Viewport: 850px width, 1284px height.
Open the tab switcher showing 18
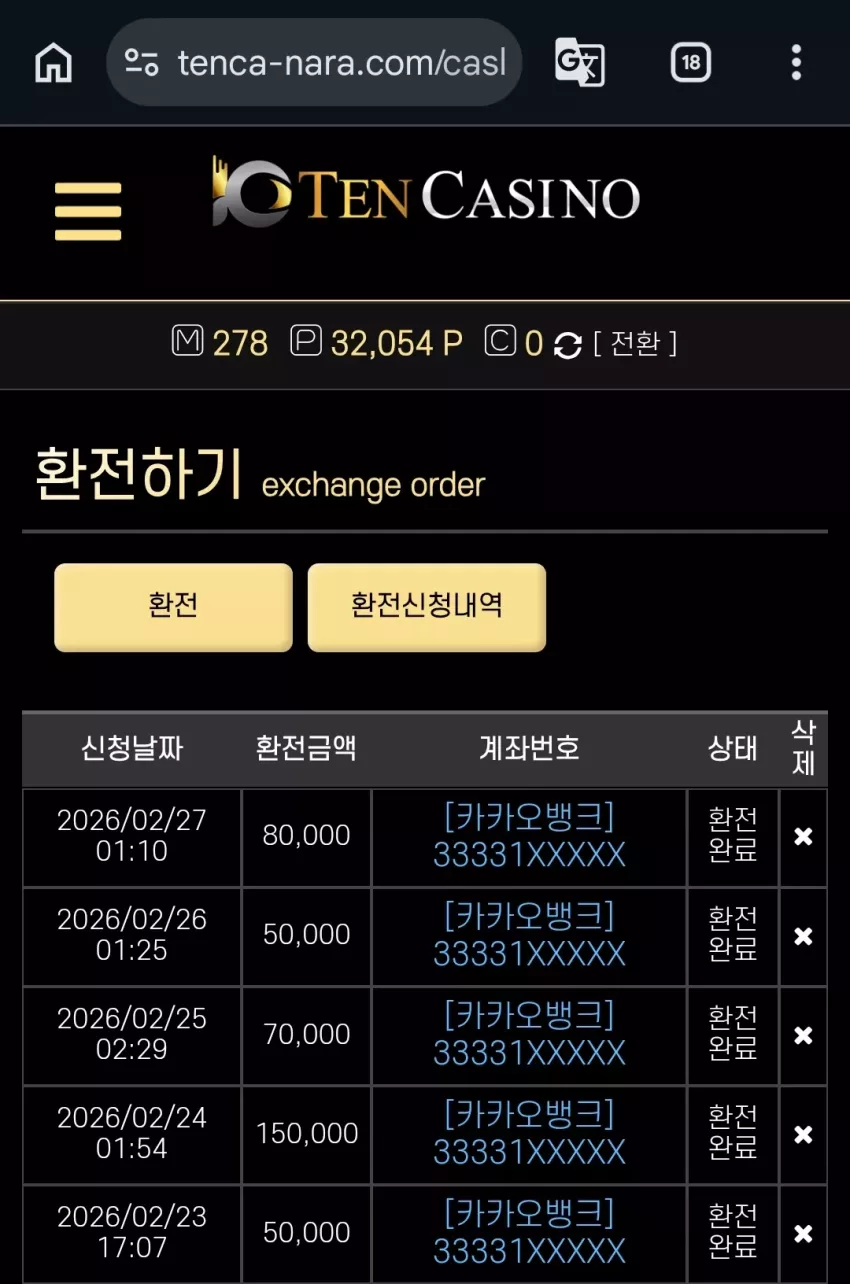pos(690,63)
